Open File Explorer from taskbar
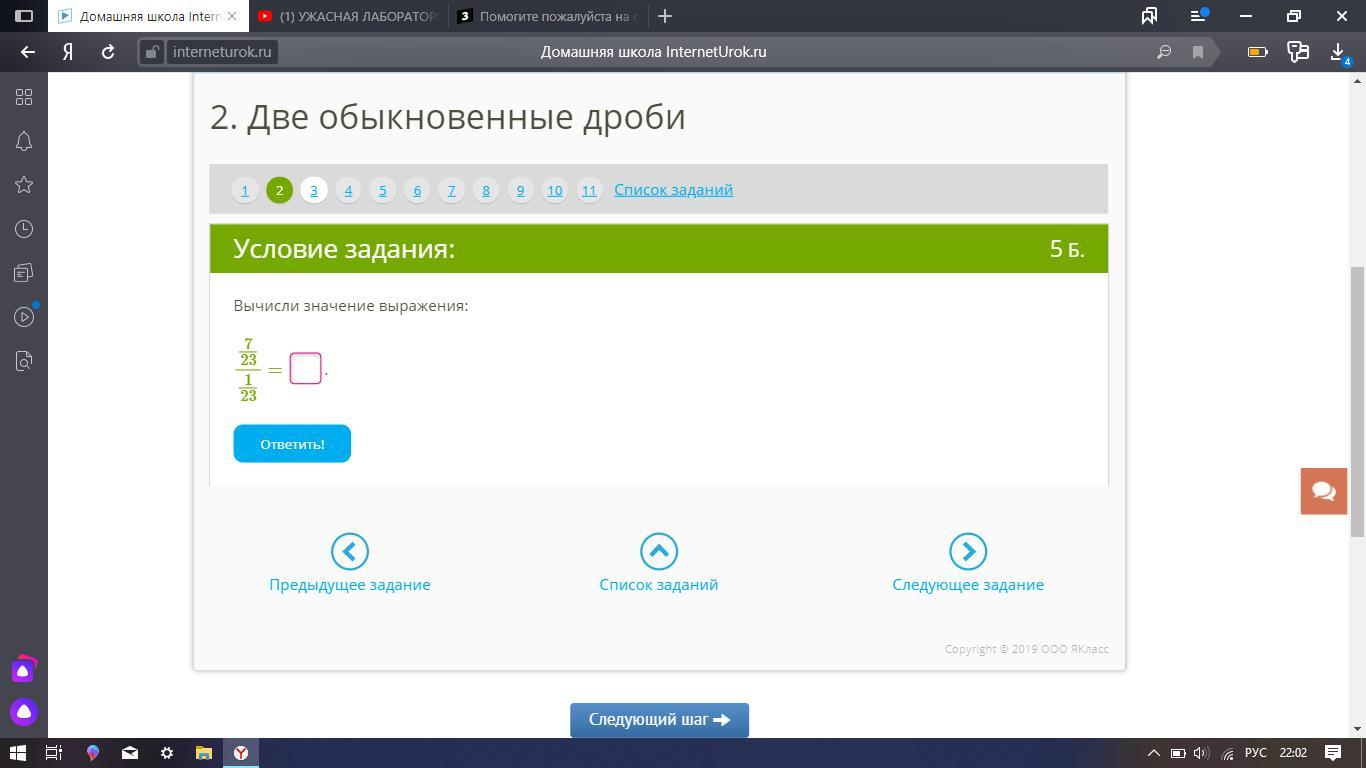 (203, 753)
